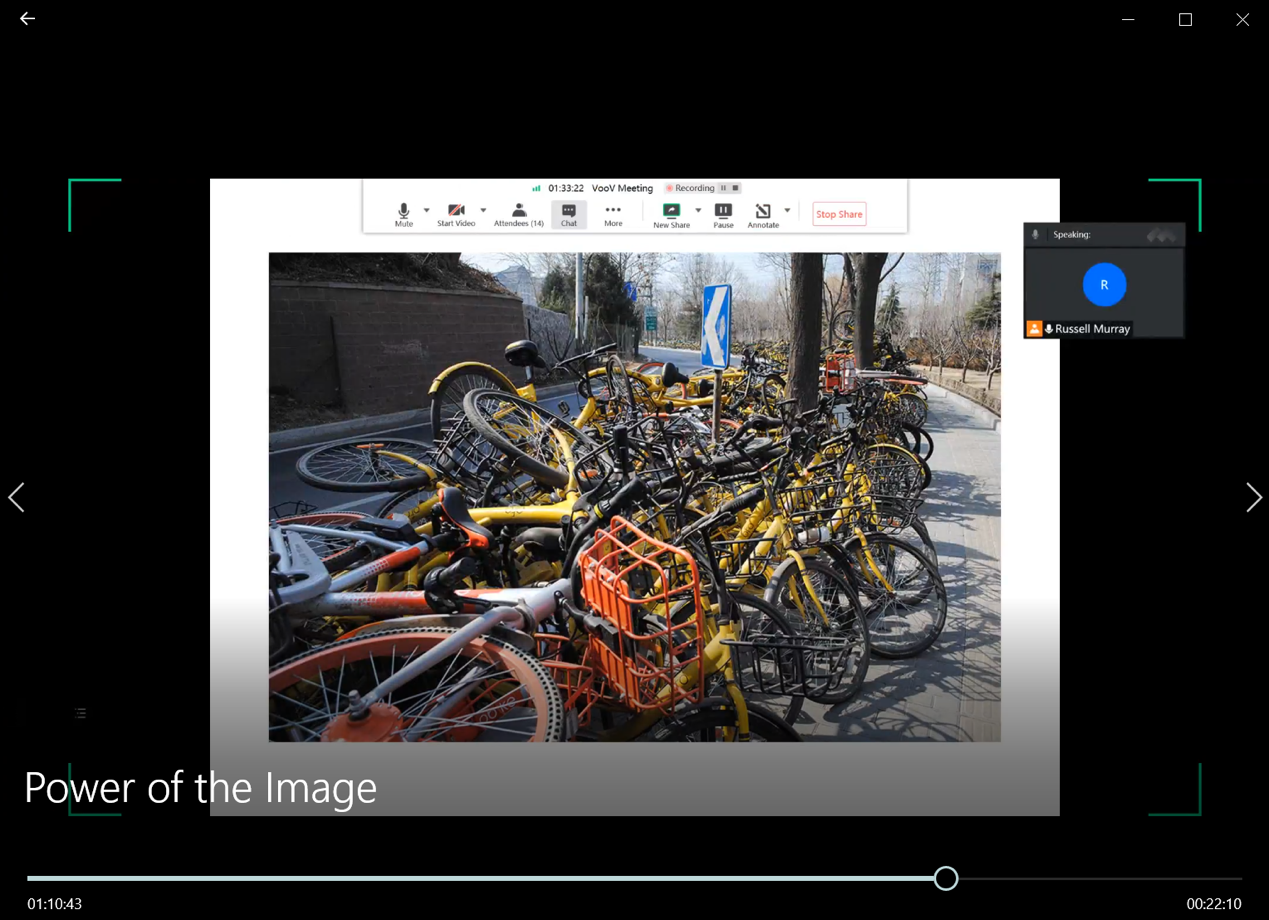The image size is (1269, 920).
Task: Go back using the top-left arrow
Action: (x=27, y=19)
